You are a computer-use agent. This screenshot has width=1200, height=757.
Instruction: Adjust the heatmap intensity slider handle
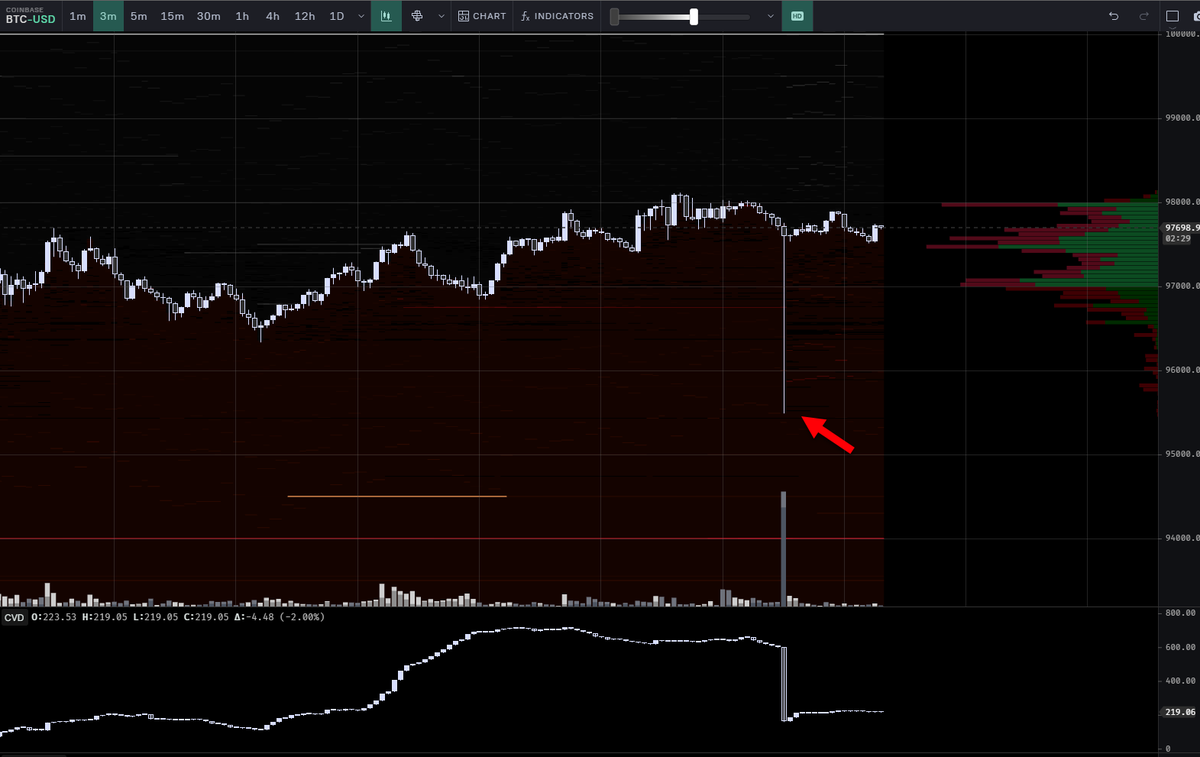point(693,16)
